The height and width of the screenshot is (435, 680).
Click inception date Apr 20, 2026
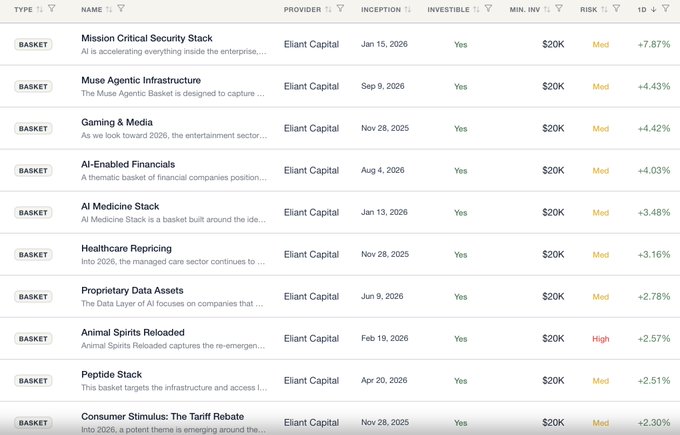pos(384,381)
